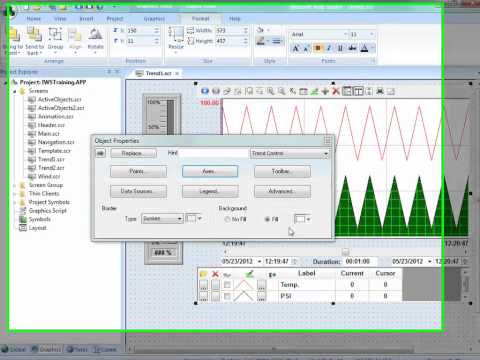Expand the Thin Clients folder
This screenshot has height=360, width=480.
(x=15, y=194)
